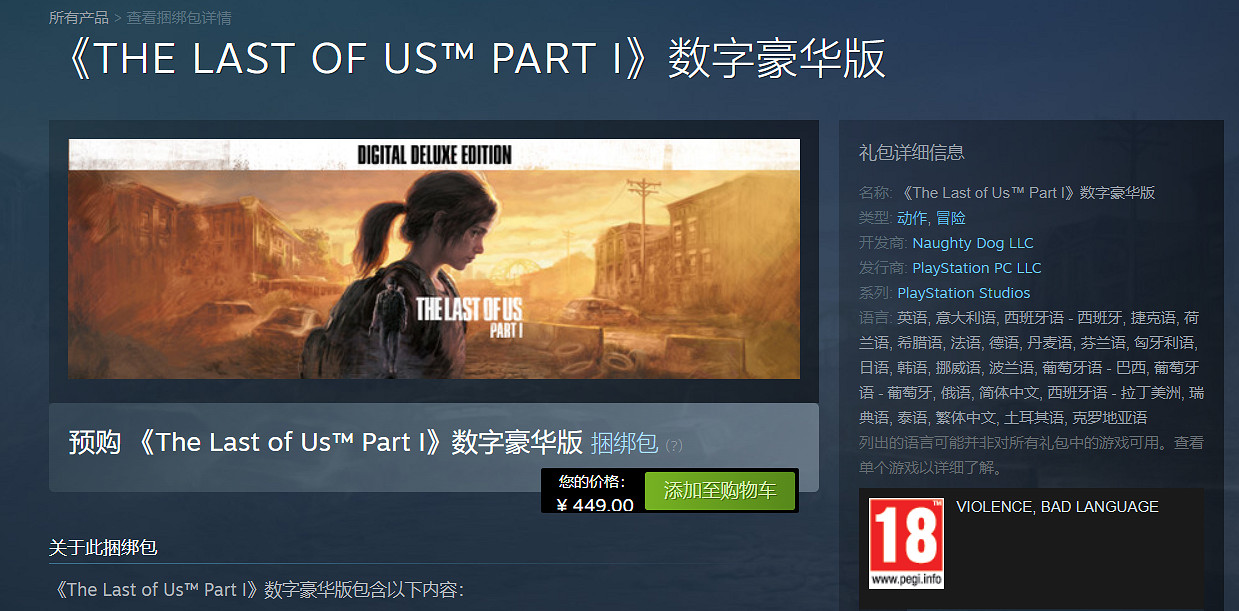Click the 预购 bundle purchase title
Viewport: 1239px width, 611px height.
(x=326, y=442)
